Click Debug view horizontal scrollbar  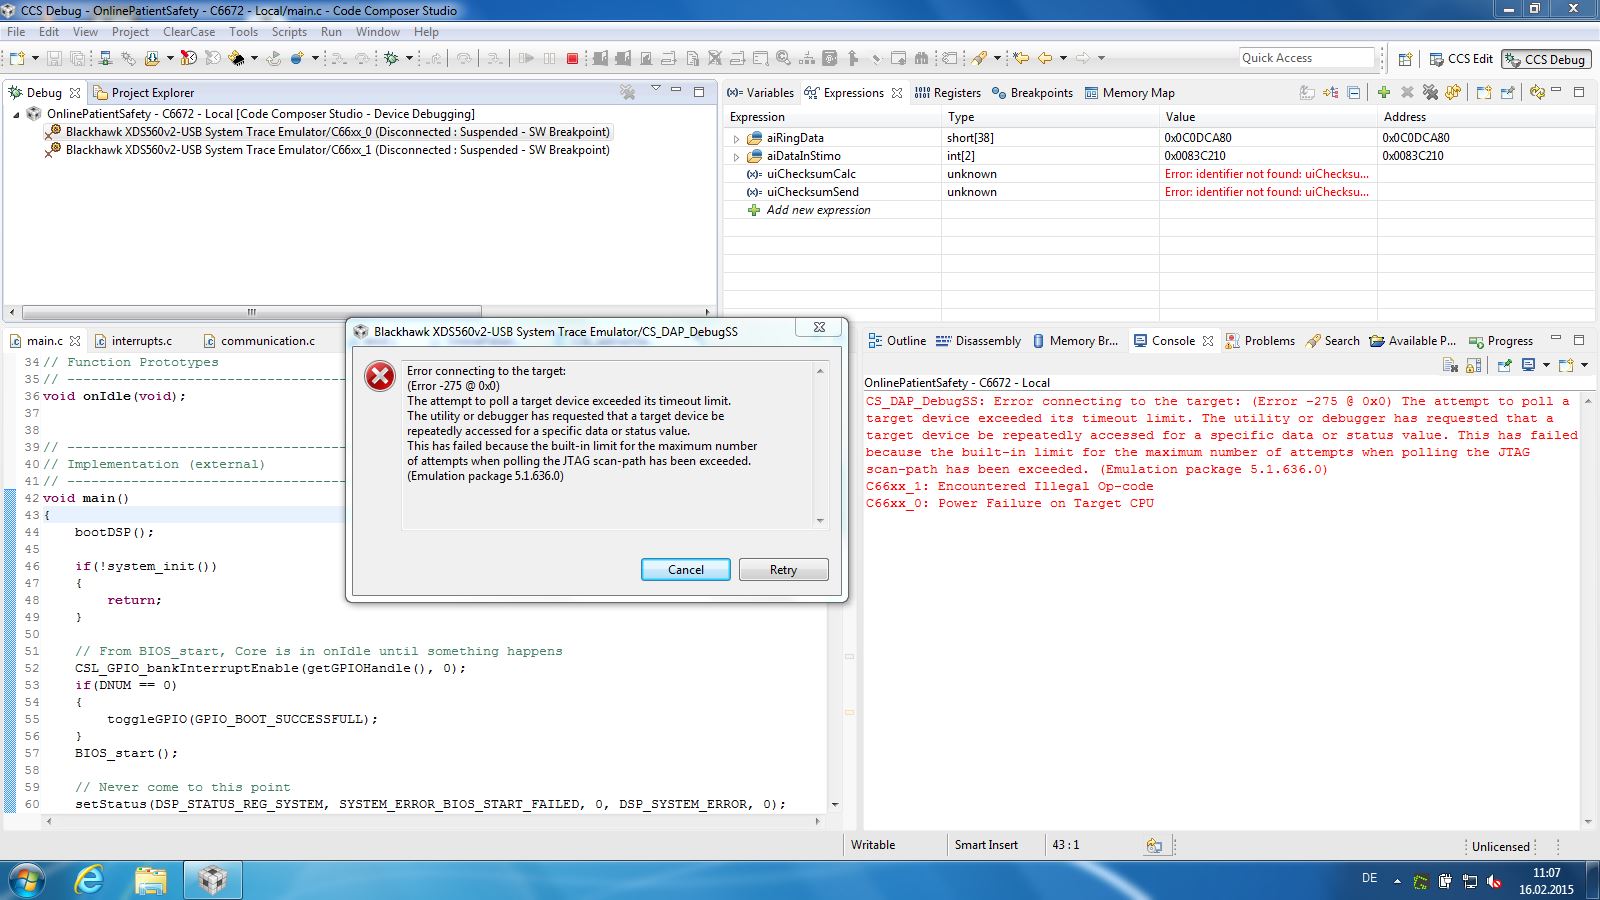click(x=252, y=312)
